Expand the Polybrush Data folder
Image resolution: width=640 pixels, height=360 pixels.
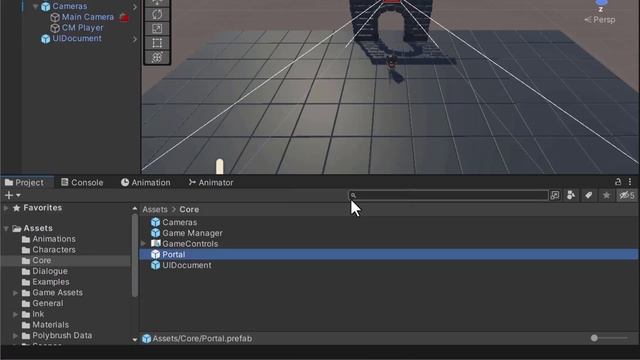[x=15, y=336]
